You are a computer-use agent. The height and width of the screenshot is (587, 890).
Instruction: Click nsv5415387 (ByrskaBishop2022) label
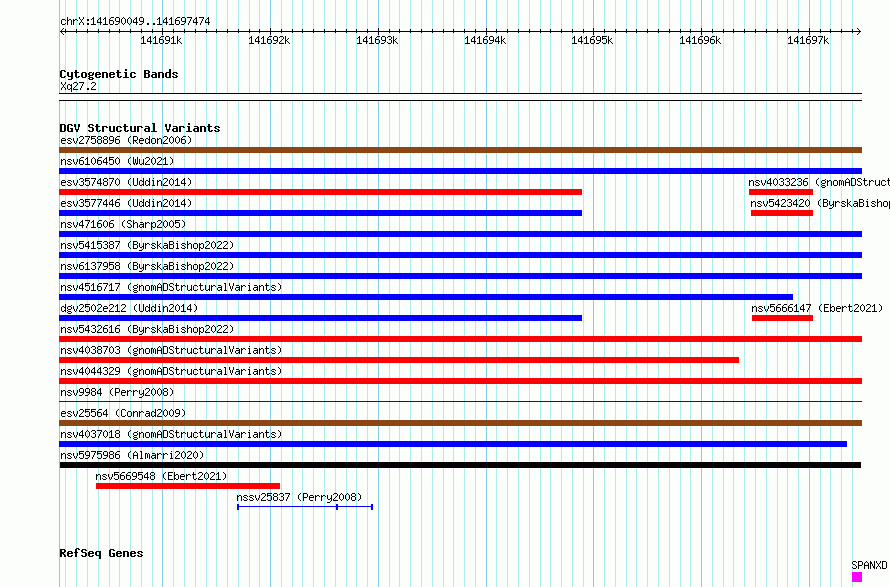tap(147, 245)
